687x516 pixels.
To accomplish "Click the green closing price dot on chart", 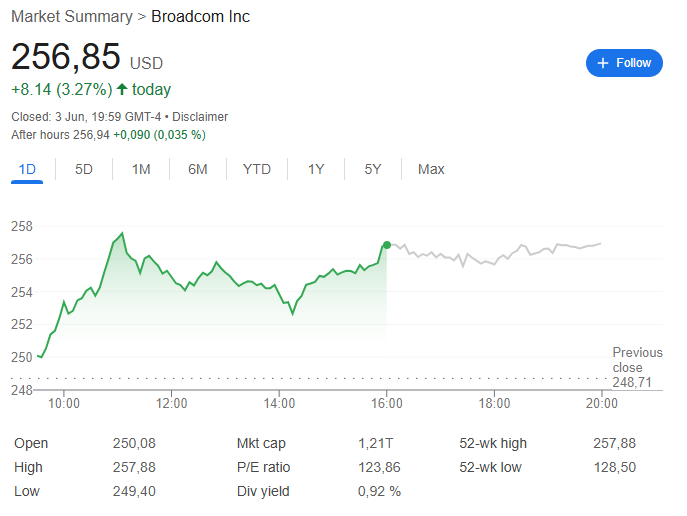I will 387,244.
